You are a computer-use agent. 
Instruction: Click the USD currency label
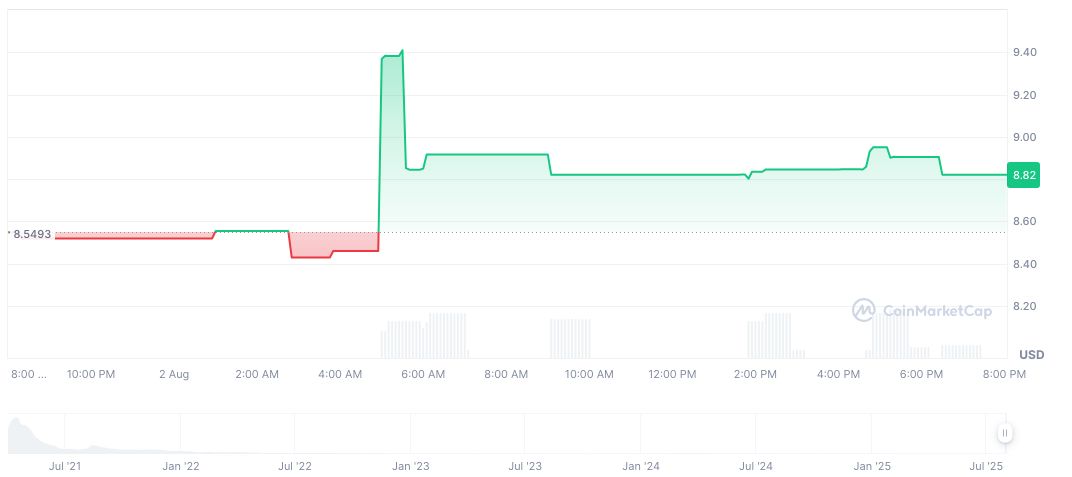point(1031,355)
